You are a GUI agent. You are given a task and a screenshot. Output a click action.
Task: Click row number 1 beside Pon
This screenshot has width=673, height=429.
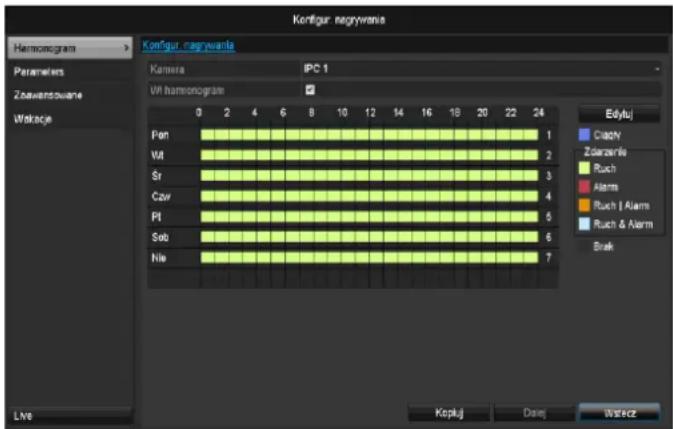pyautogui.click(x=549, y=135)
